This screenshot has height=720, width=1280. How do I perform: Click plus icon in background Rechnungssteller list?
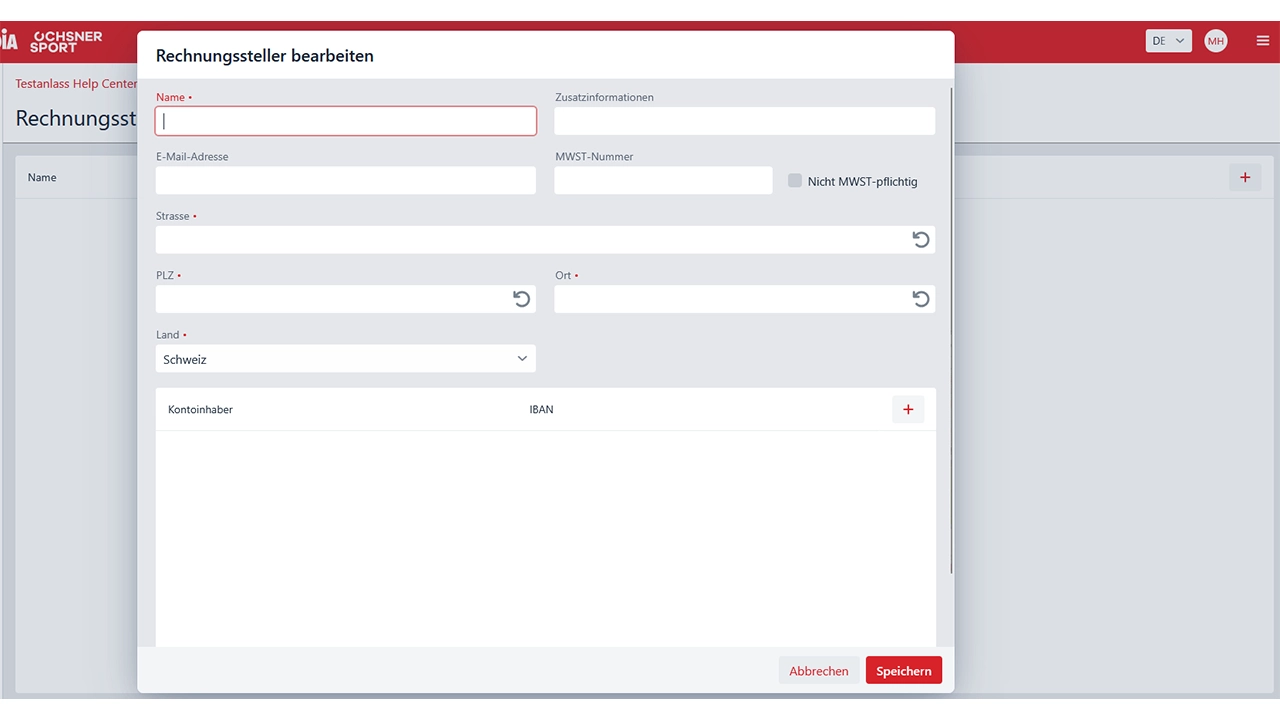click(1245, 177)
